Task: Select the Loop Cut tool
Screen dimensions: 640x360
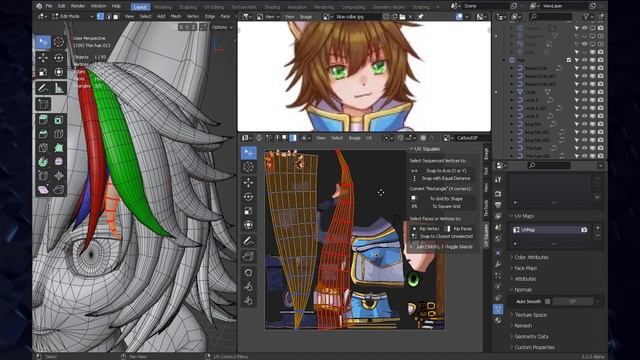Action: click(59, 134)
